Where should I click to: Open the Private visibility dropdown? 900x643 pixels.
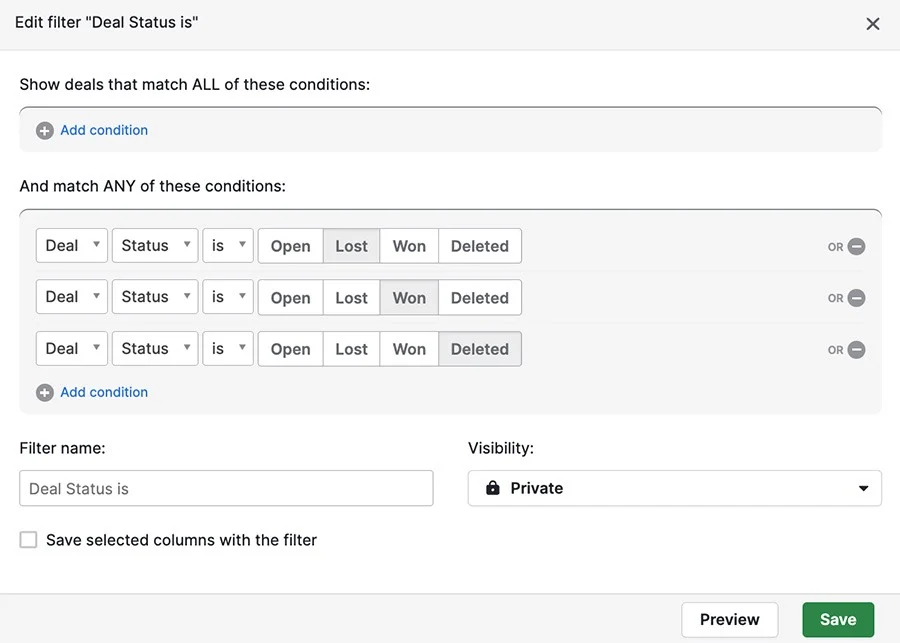click(x=674, y=488)
